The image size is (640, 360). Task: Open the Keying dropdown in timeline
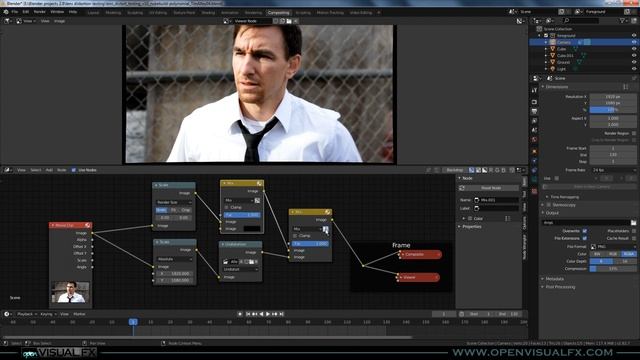pos(48,314)
